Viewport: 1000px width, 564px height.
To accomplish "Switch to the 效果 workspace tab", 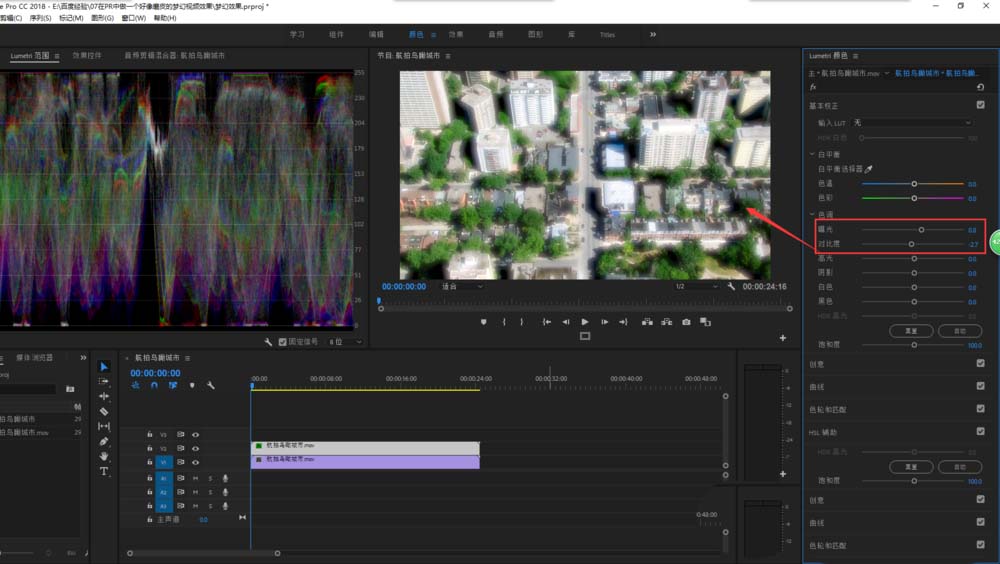I will [x=456, y=34].
